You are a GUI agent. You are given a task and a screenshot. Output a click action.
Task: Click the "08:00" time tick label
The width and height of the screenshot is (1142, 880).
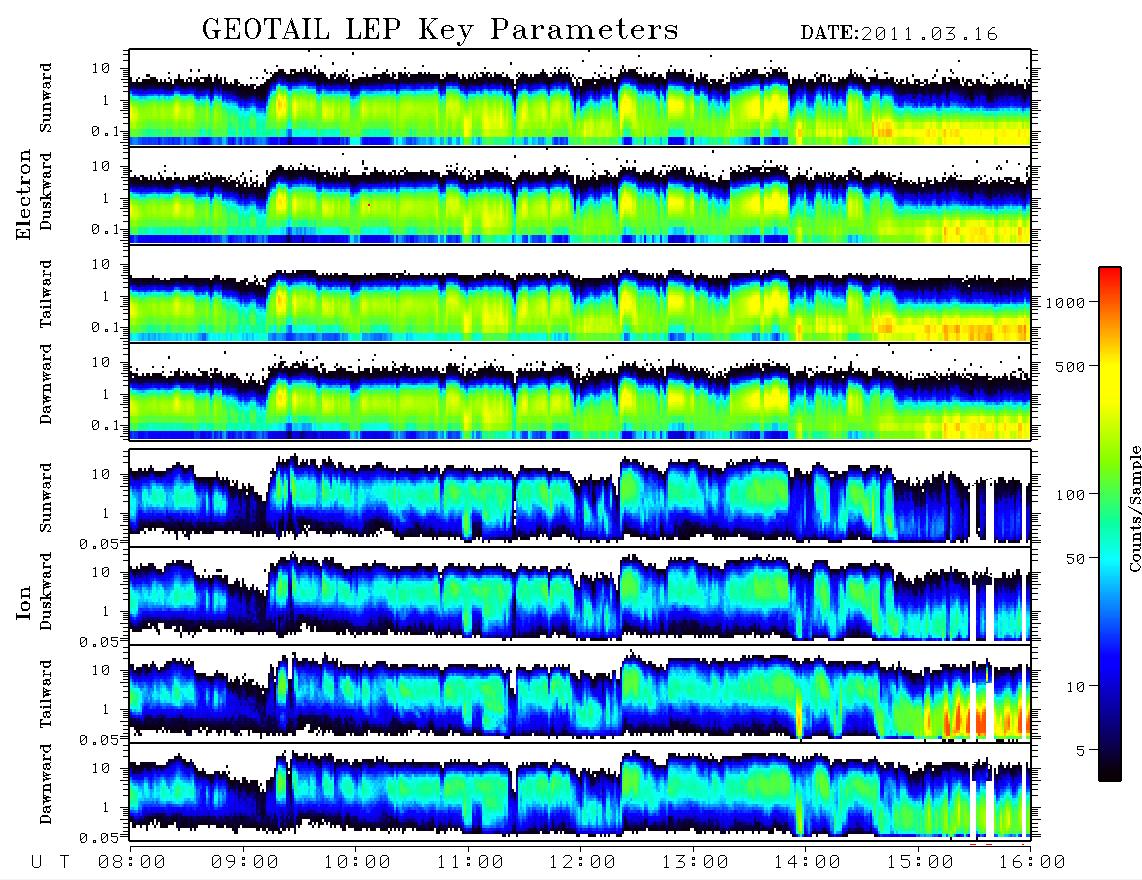click(x=132, y=862)
